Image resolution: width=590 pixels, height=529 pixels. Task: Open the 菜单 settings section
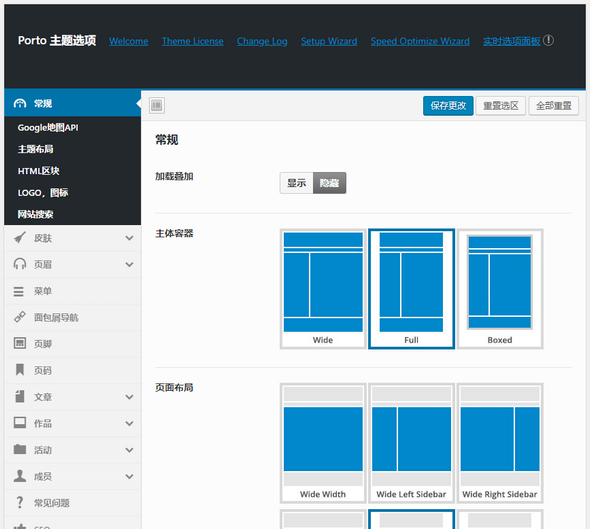point(72,291)
